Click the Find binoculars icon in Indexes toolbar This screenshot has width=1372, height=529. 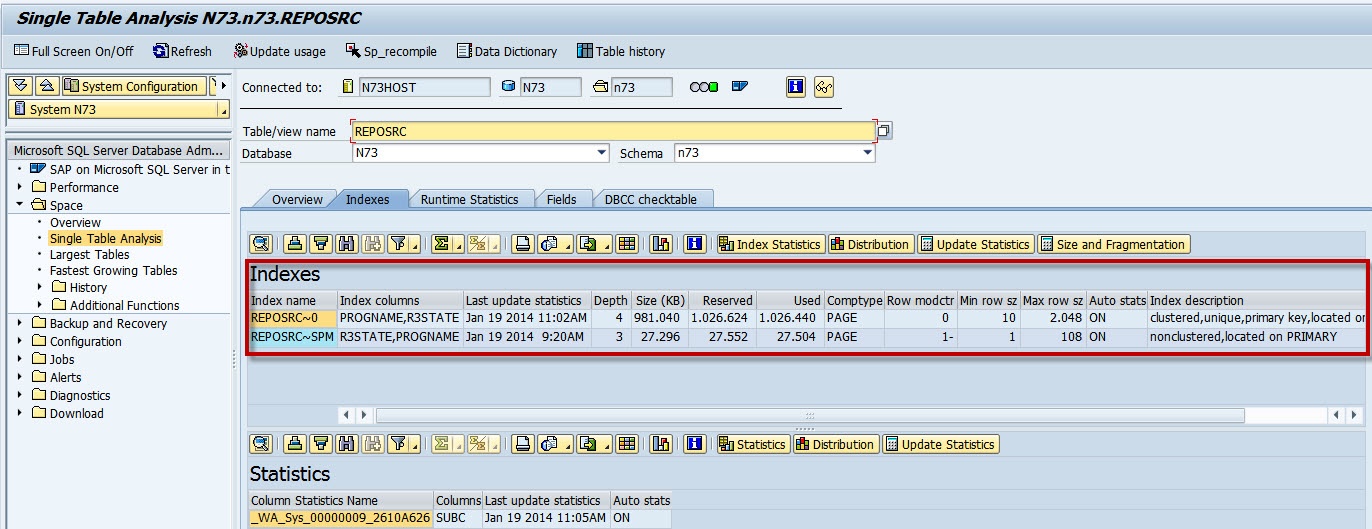click(346, 244)
